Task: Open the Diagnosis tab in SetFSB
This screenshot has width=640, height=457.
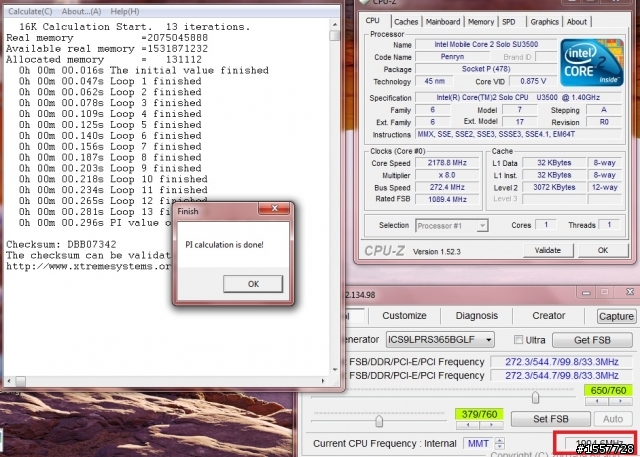Action: click(x=477, y=315)
